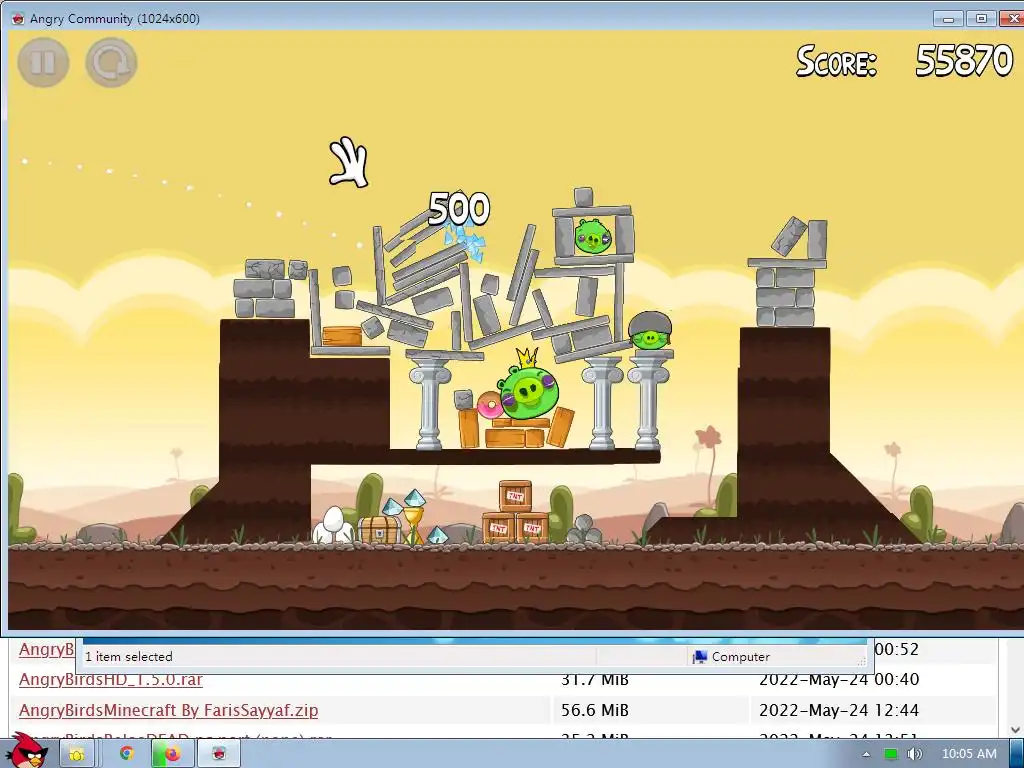
Task: Open the 10:05 AM taskbar clock
Action: click(969, 754)
